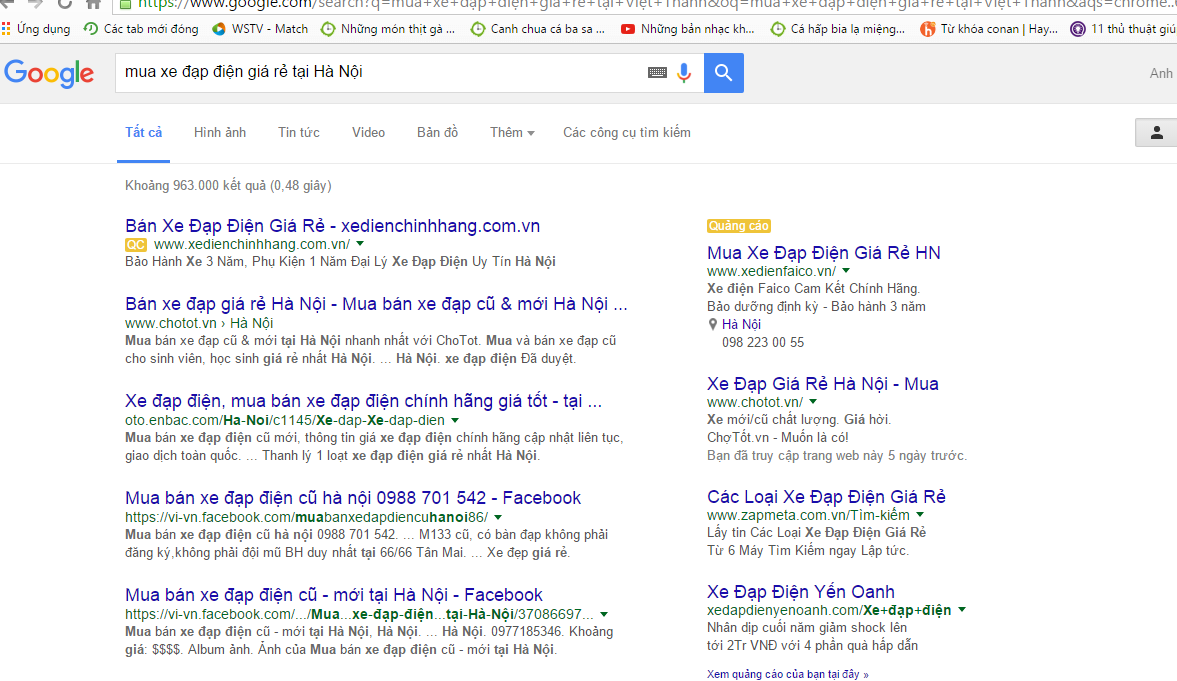Viewport: 1177px width, 681px height.
Task: Open the profile avatar icon on the right
Action: pyautogui.click(x=1156, y=131)
